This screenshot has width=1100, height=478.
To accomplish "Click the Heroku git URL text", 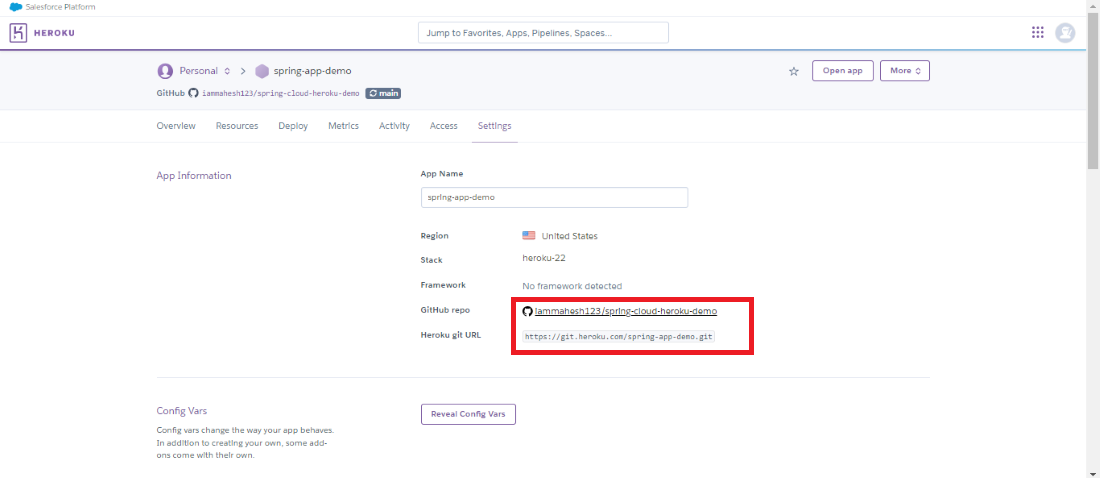I will coord(618,337).
